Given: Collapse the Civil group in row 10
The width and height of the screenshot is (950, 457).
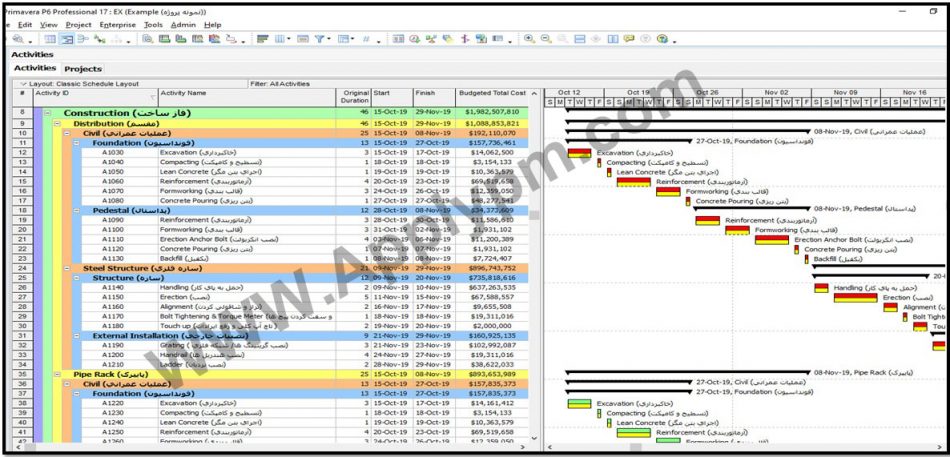Looking at the screenshot, I should 67,133.
